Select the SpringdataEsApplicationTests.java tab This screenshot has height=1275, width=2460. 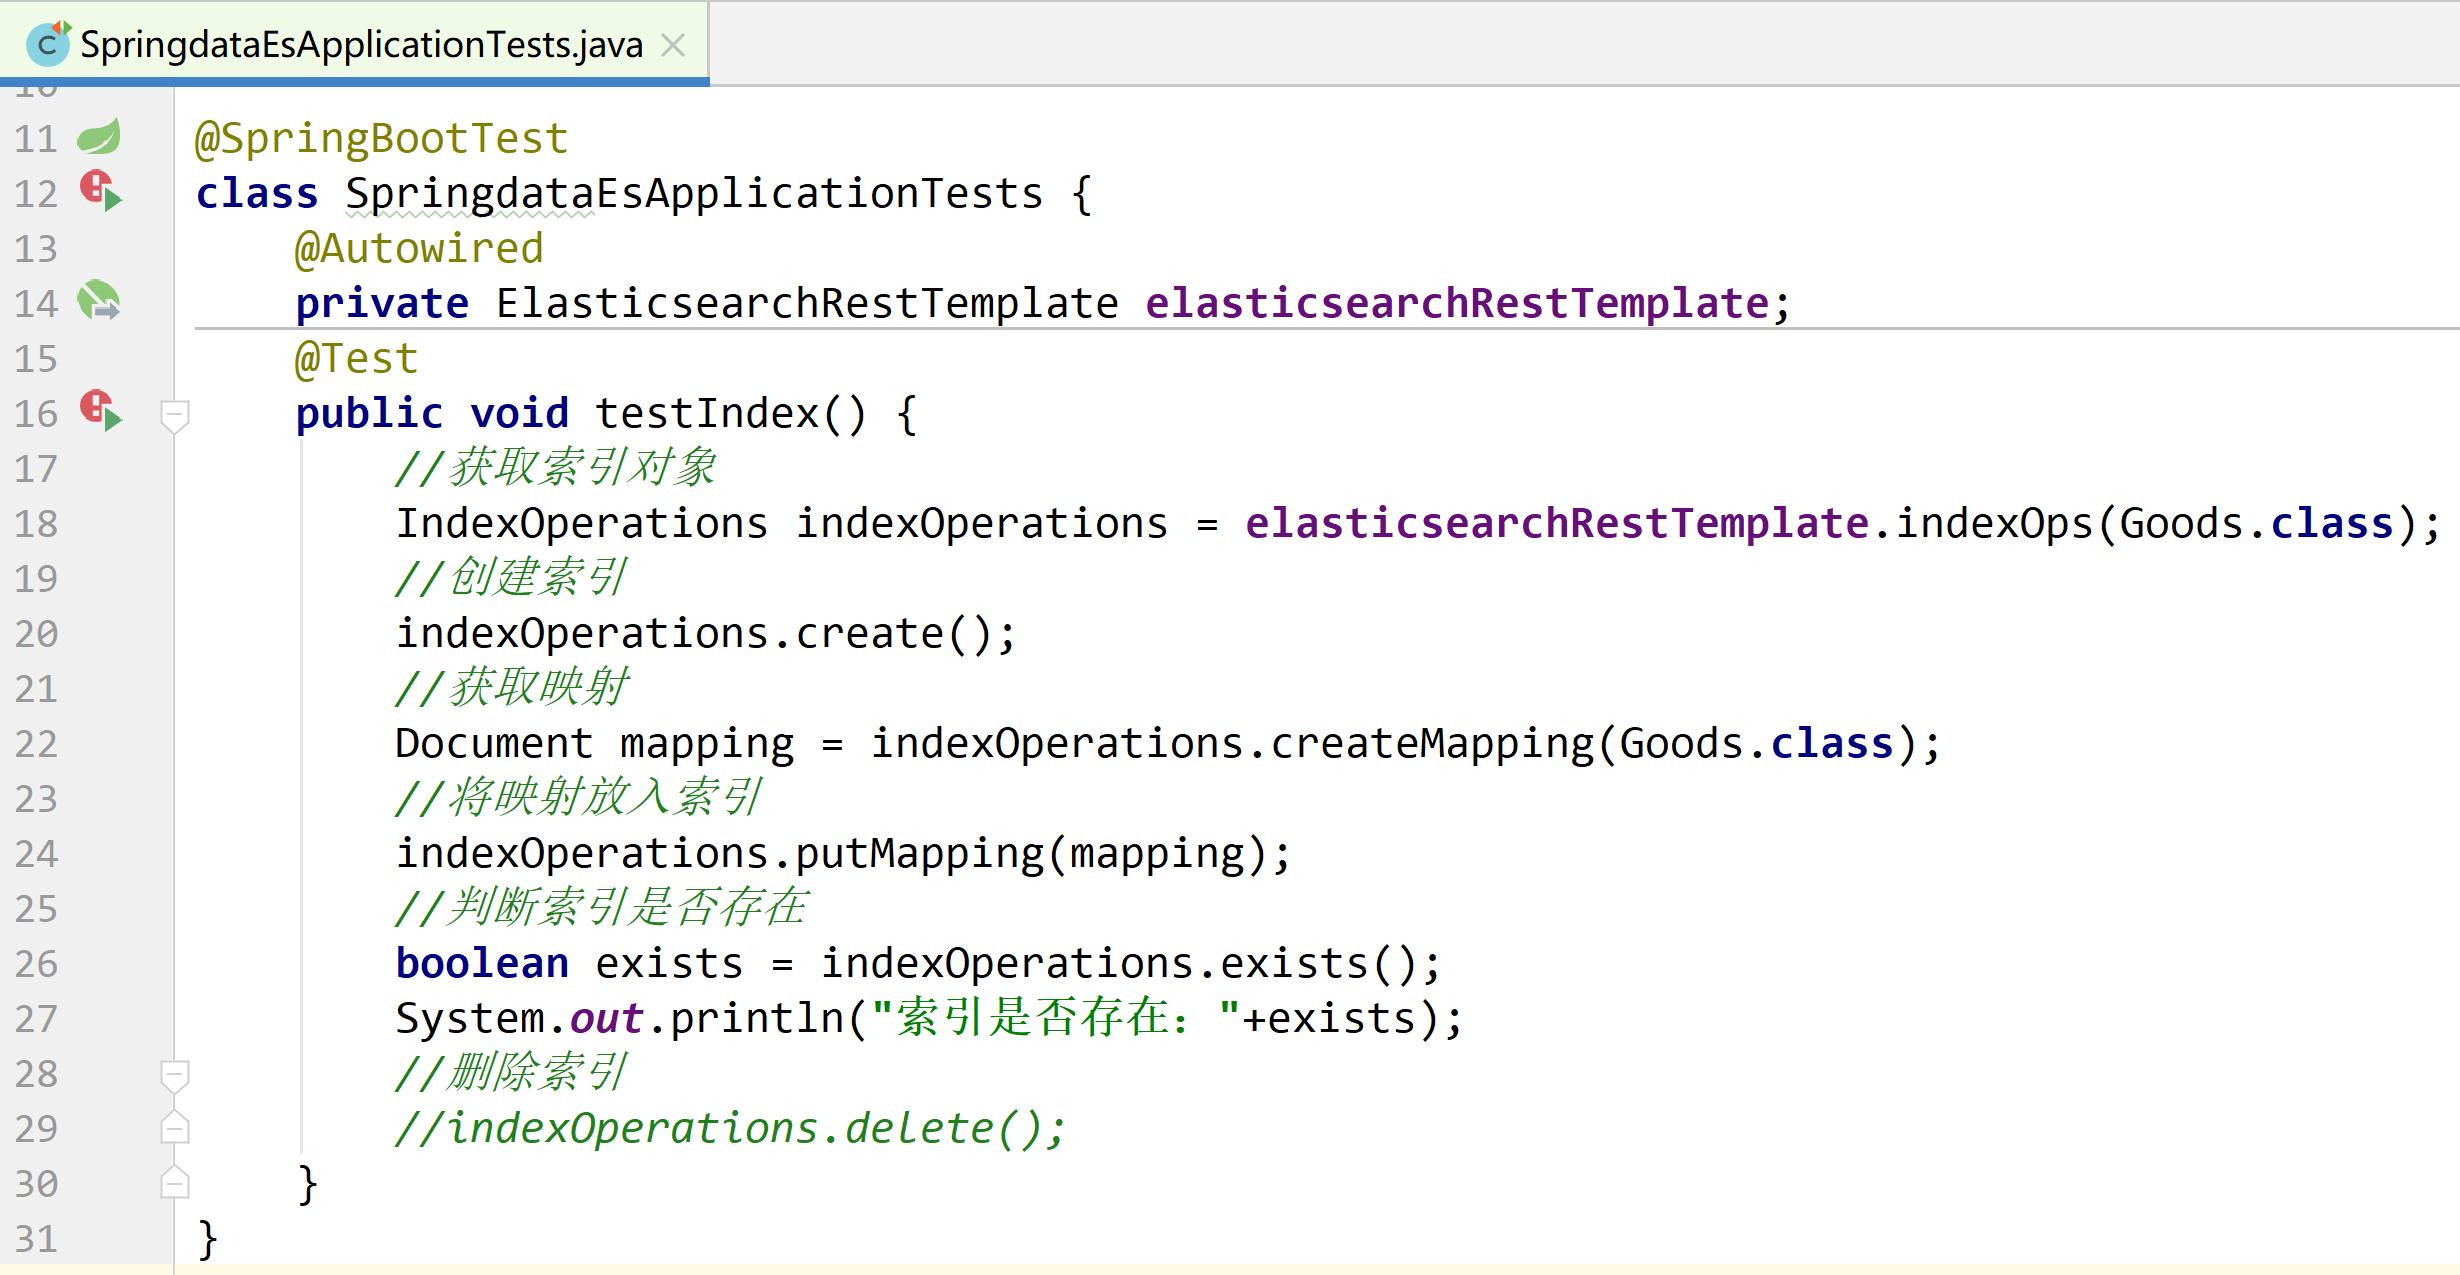(354, 44)
